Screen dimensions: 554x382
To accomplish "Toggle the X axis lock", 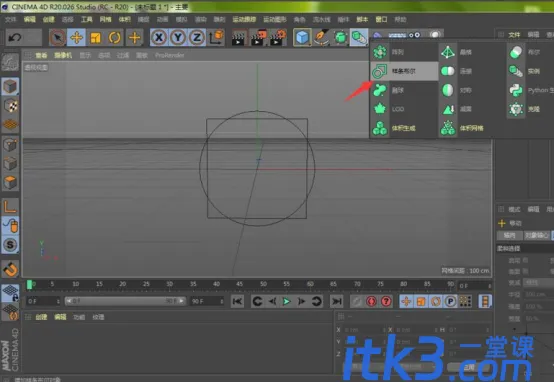I will point(159,37).
